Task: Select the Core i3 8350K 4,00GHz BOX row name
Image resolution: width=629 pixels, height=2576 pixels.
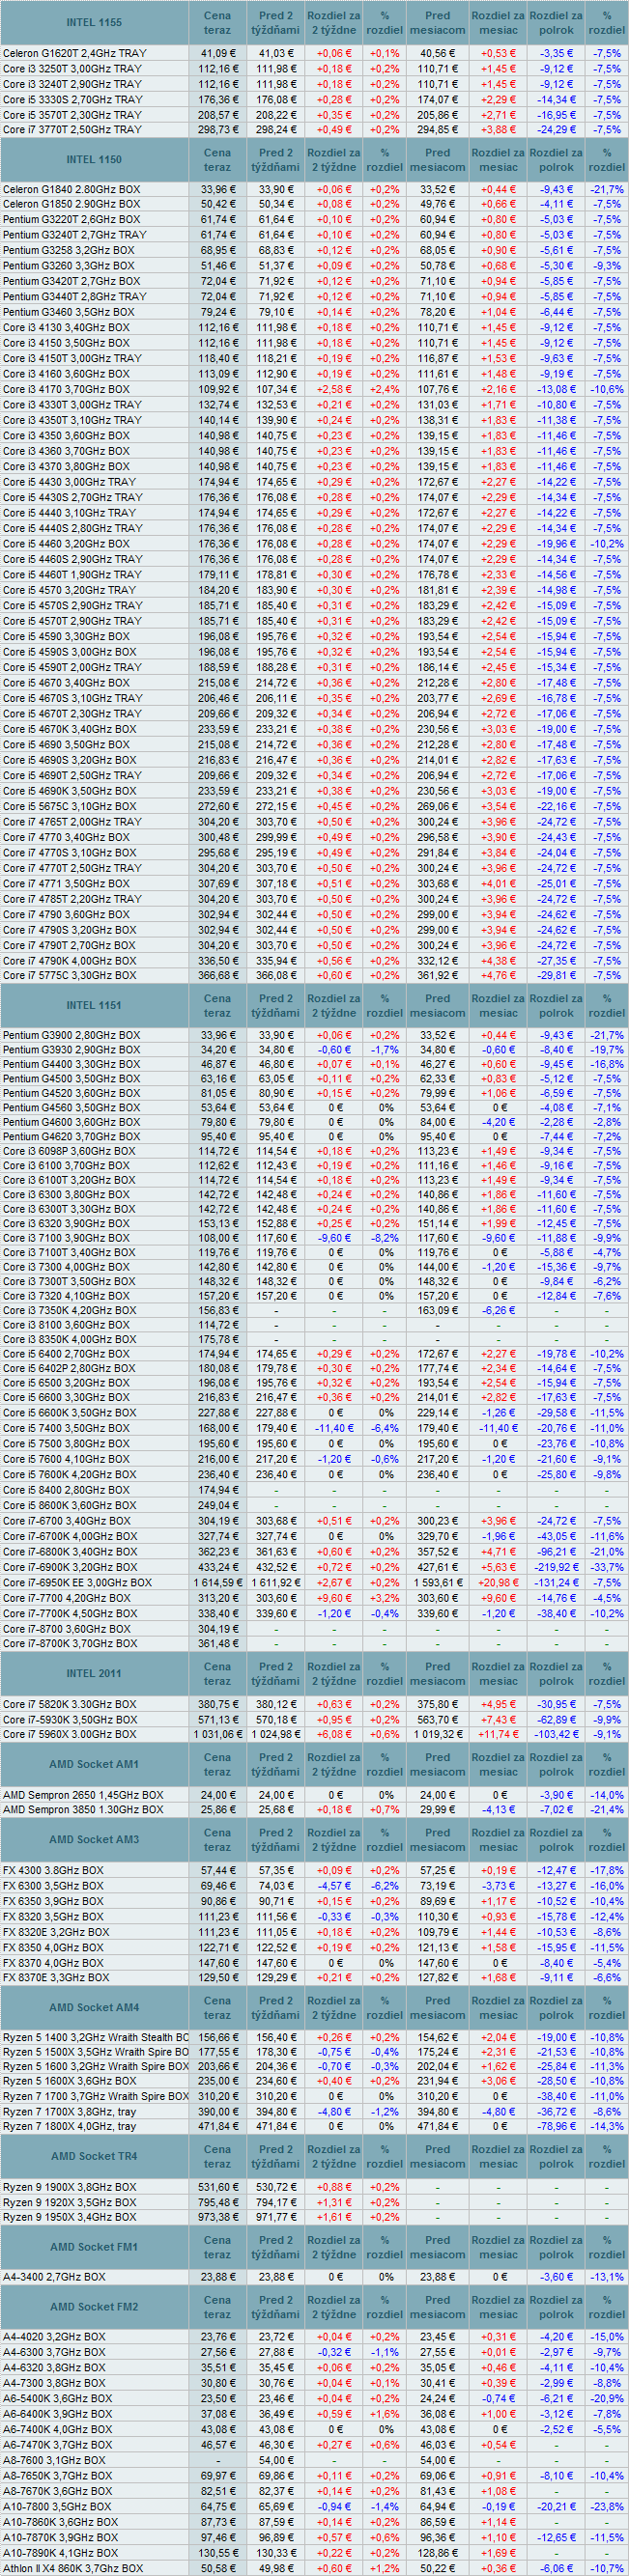Action: click(x=68, y=1339)
